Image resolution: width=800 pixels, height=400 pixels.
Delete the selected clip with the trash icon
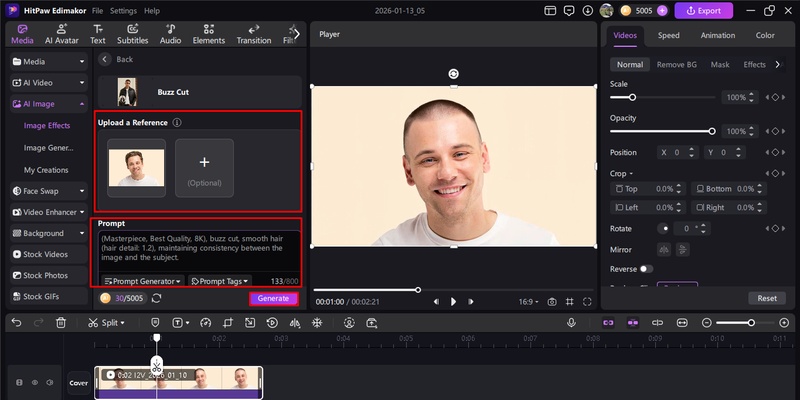[x=61, y=322]
